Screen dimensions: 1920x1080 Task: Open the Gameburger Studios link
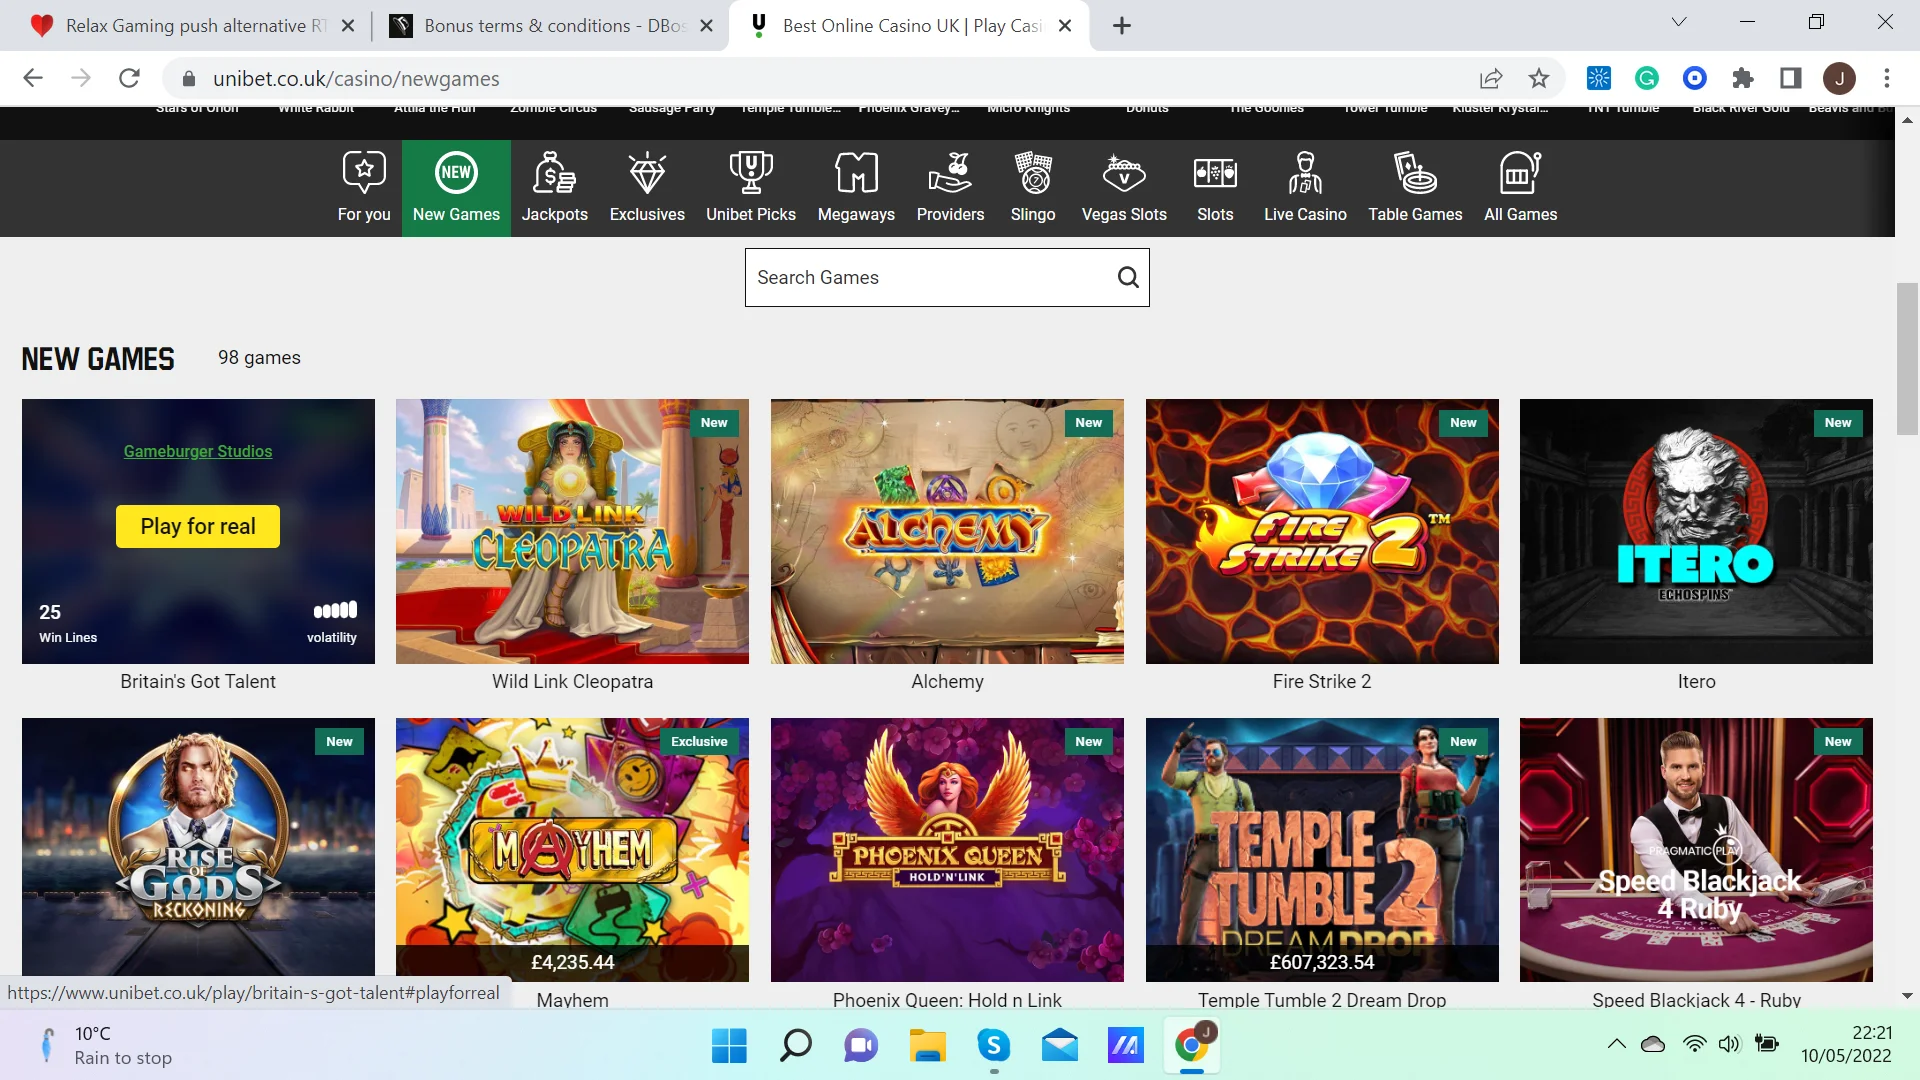point(198,451)
